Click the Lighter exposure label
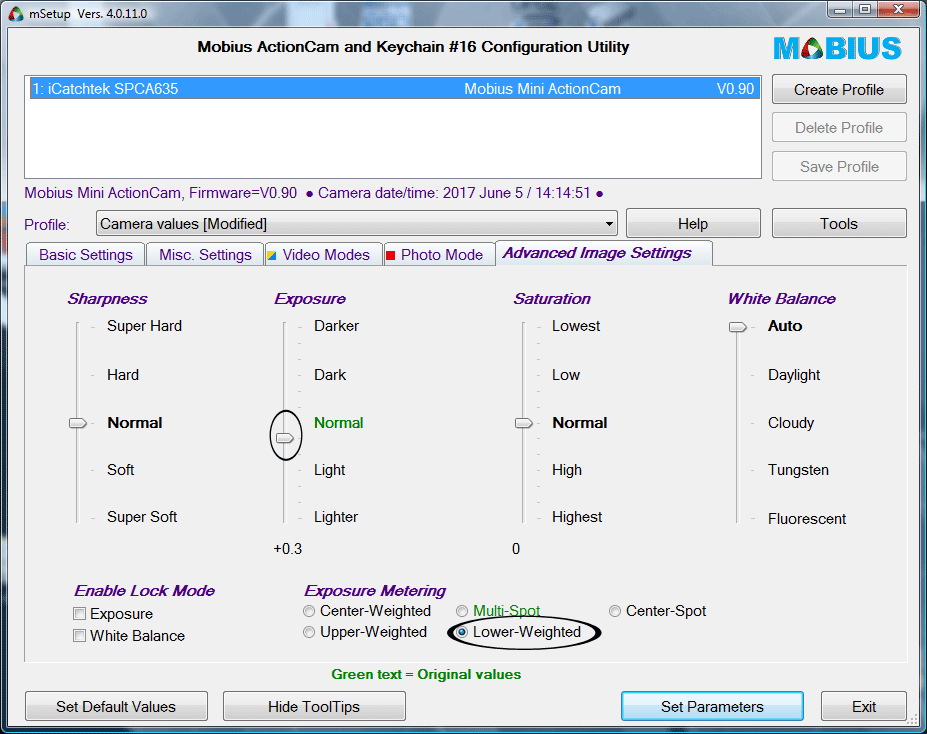 click(336, 517)
